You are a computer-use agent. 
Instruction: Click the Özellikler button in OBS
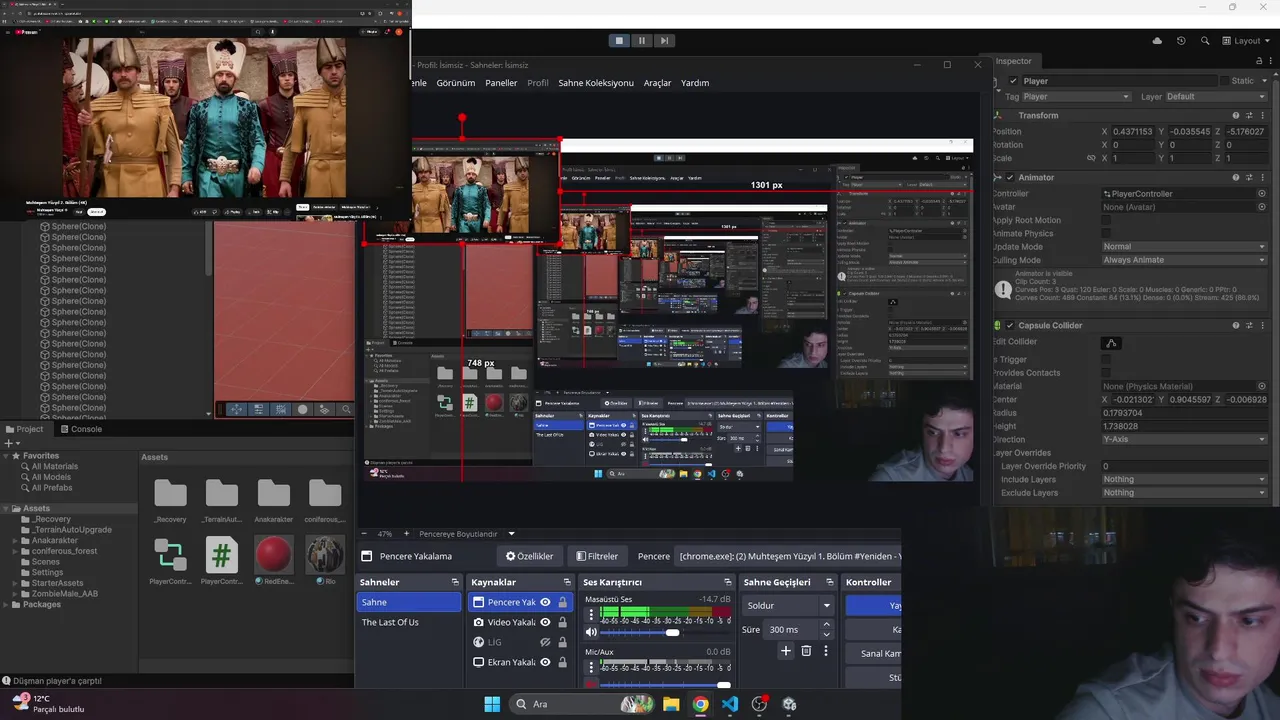(529, 556)
